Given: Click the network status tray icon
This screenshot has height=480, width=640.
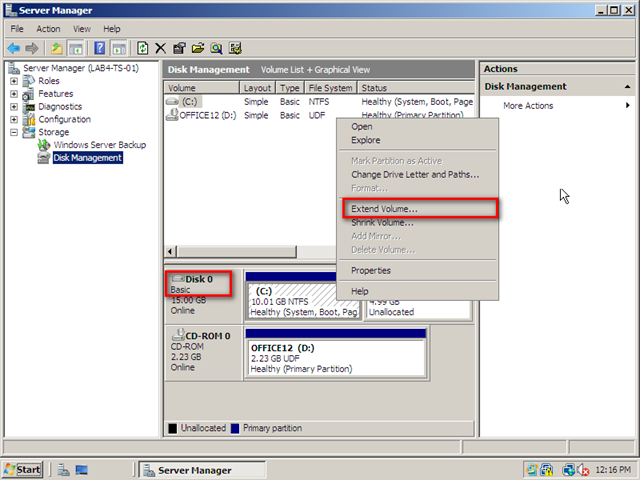Looking at the screenshot, I should [568, 470].
